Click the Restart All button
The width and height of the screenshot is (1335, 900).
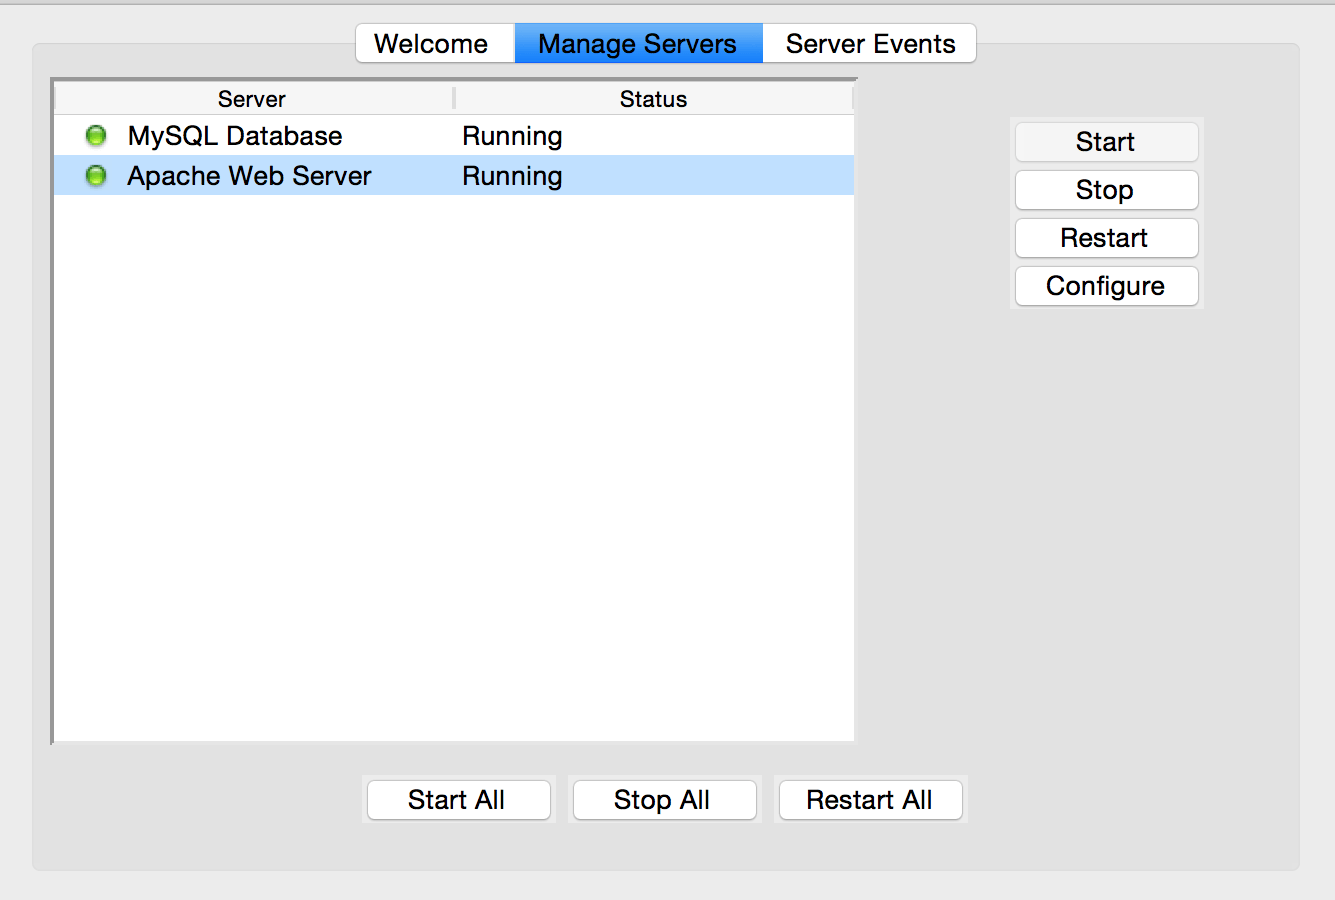tap(870, 800)
